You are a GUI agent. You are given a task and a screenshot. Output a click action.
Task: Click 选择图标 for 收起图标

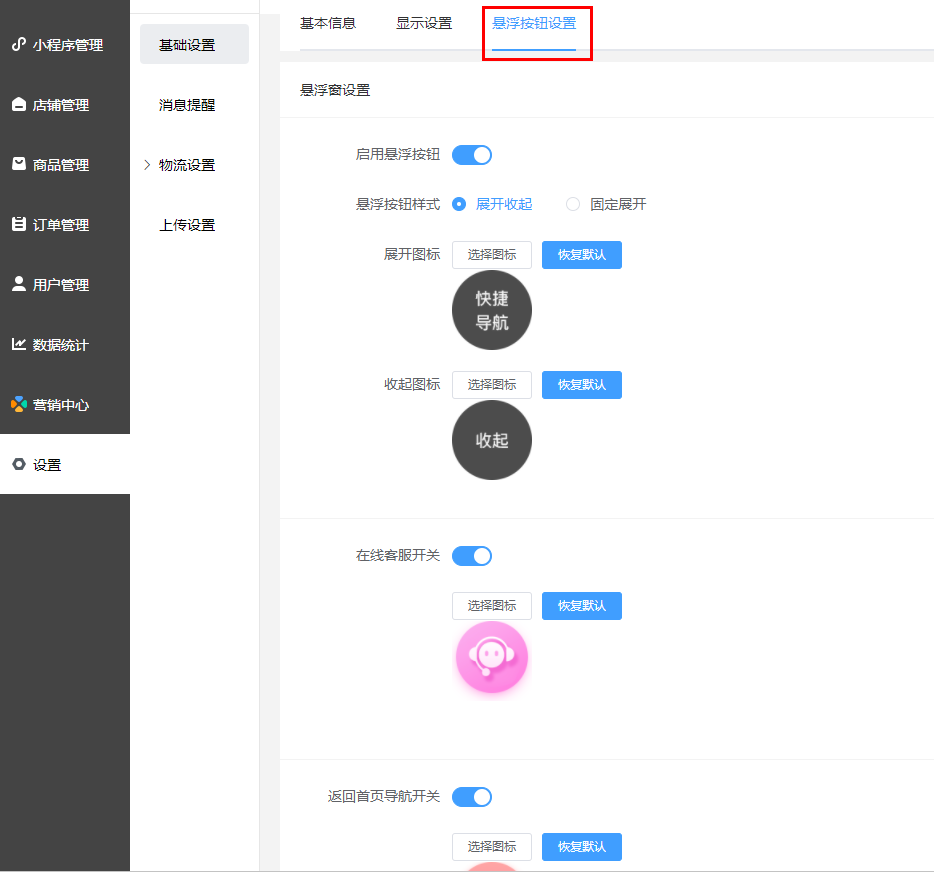point(492,385)
